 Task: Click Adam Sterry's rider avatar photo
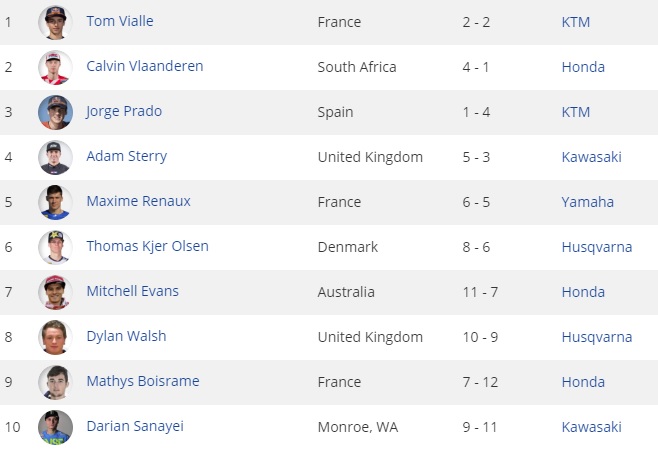[x=55, y=157]
